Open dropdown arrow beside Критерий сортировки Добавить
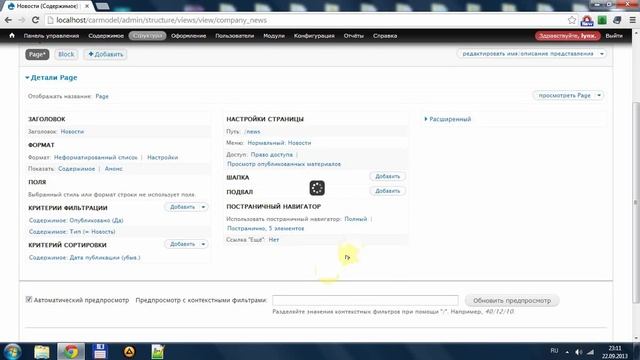Screen dimensions: 640x360 pyautogui.click(x=203, y=244)
